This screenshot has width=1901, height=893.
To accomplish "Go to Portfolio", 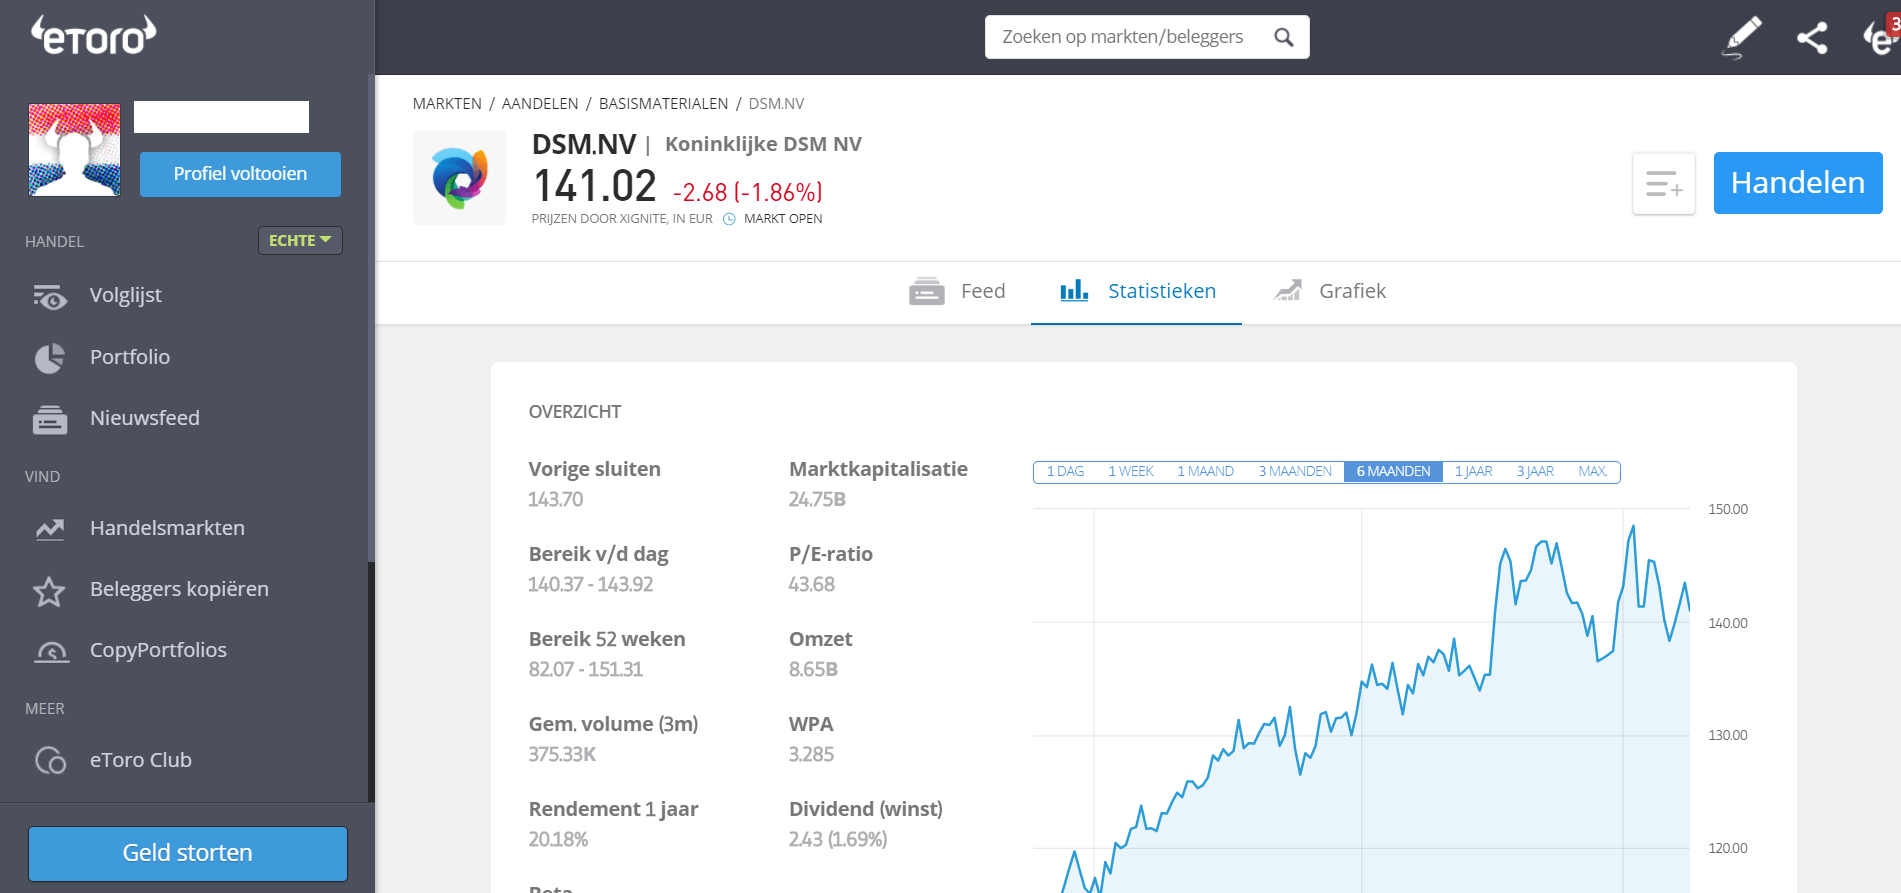I will pos(130,357).
